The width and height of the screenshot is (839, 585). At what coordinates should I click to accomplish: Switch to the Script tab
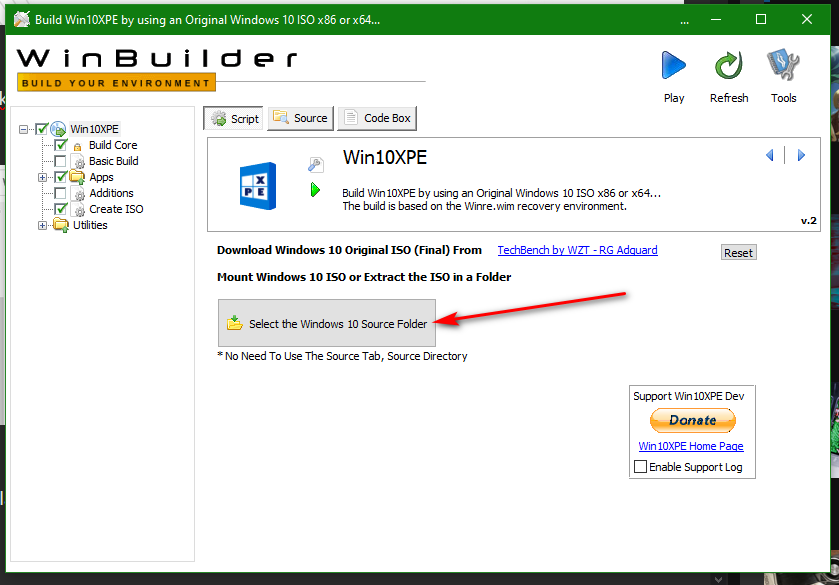(x=233, y=118)
